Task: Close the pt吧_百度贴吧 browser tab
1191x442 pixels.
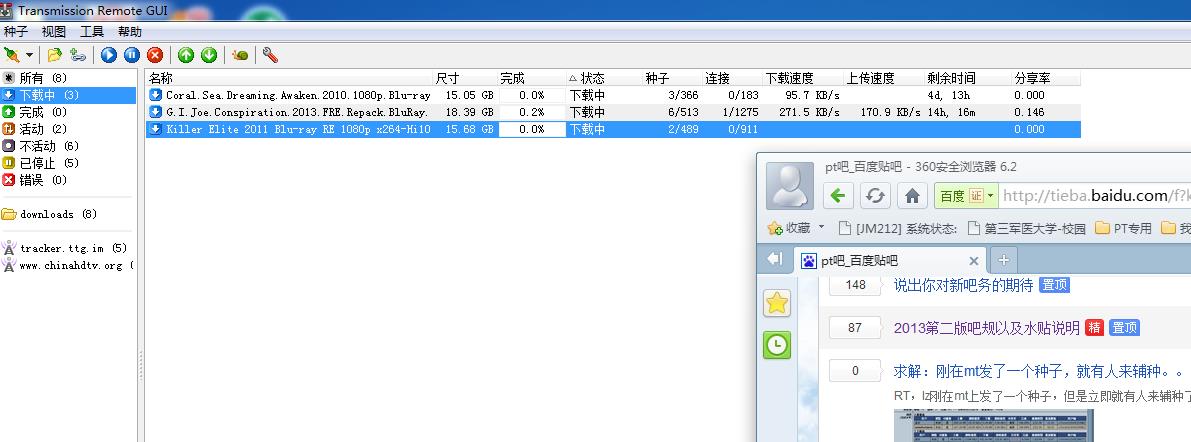Action: pyautogui.click(x=974, y=260)
